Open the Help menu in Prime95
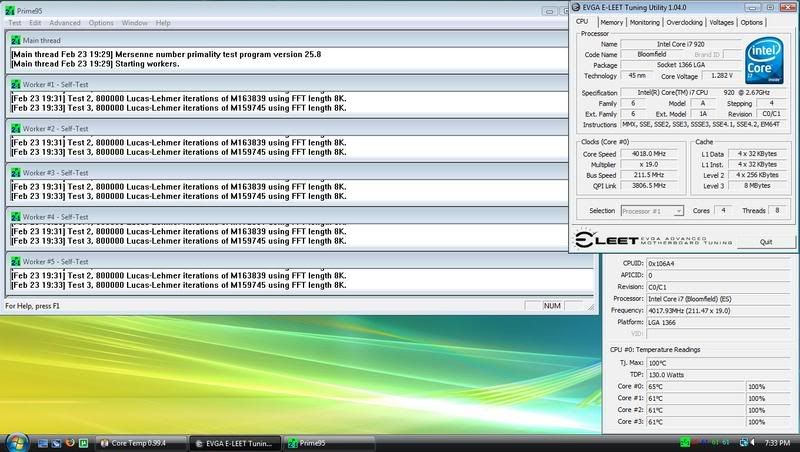Screen dimensions: 800x452 tap(163, 23)
